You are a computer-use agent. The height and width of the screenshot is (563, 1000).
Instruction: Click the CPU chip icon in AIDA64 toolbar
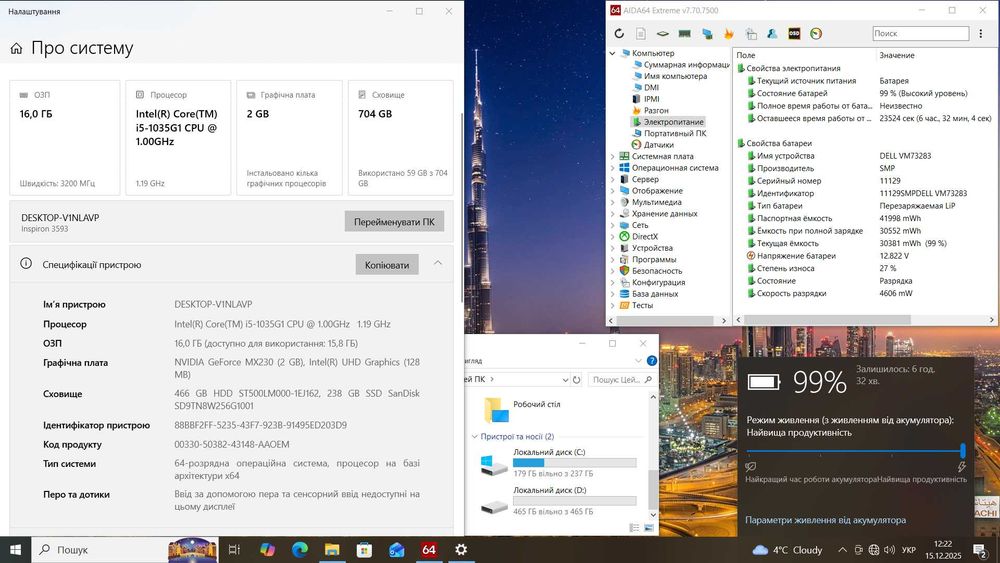[663, 34]
